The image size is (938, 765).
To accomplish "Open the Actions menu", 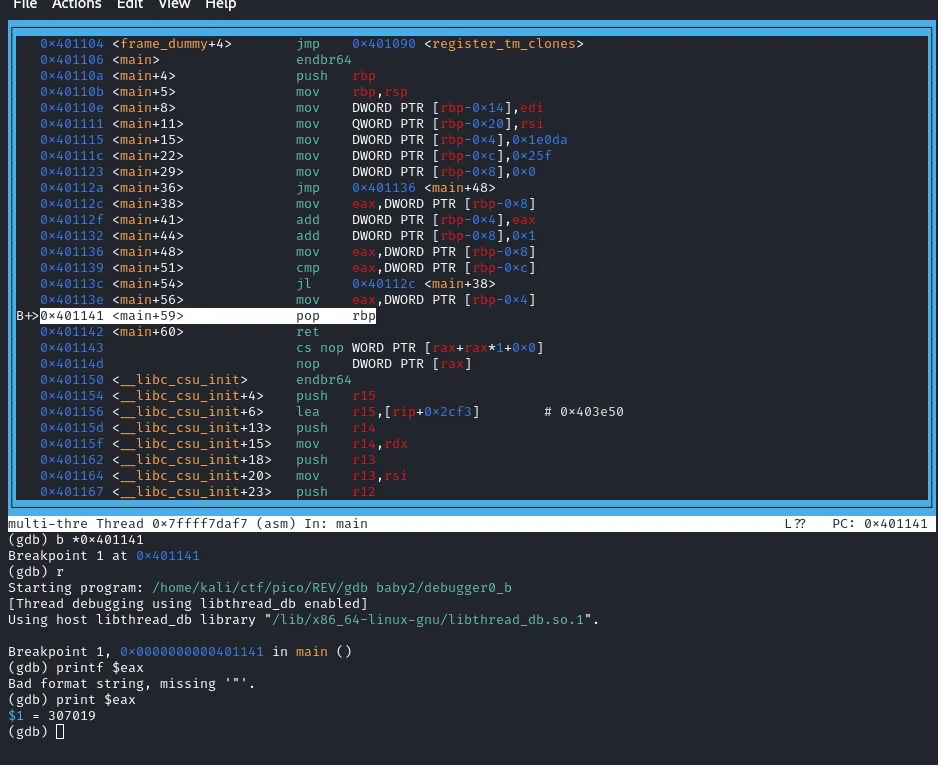I will (77, 5).
